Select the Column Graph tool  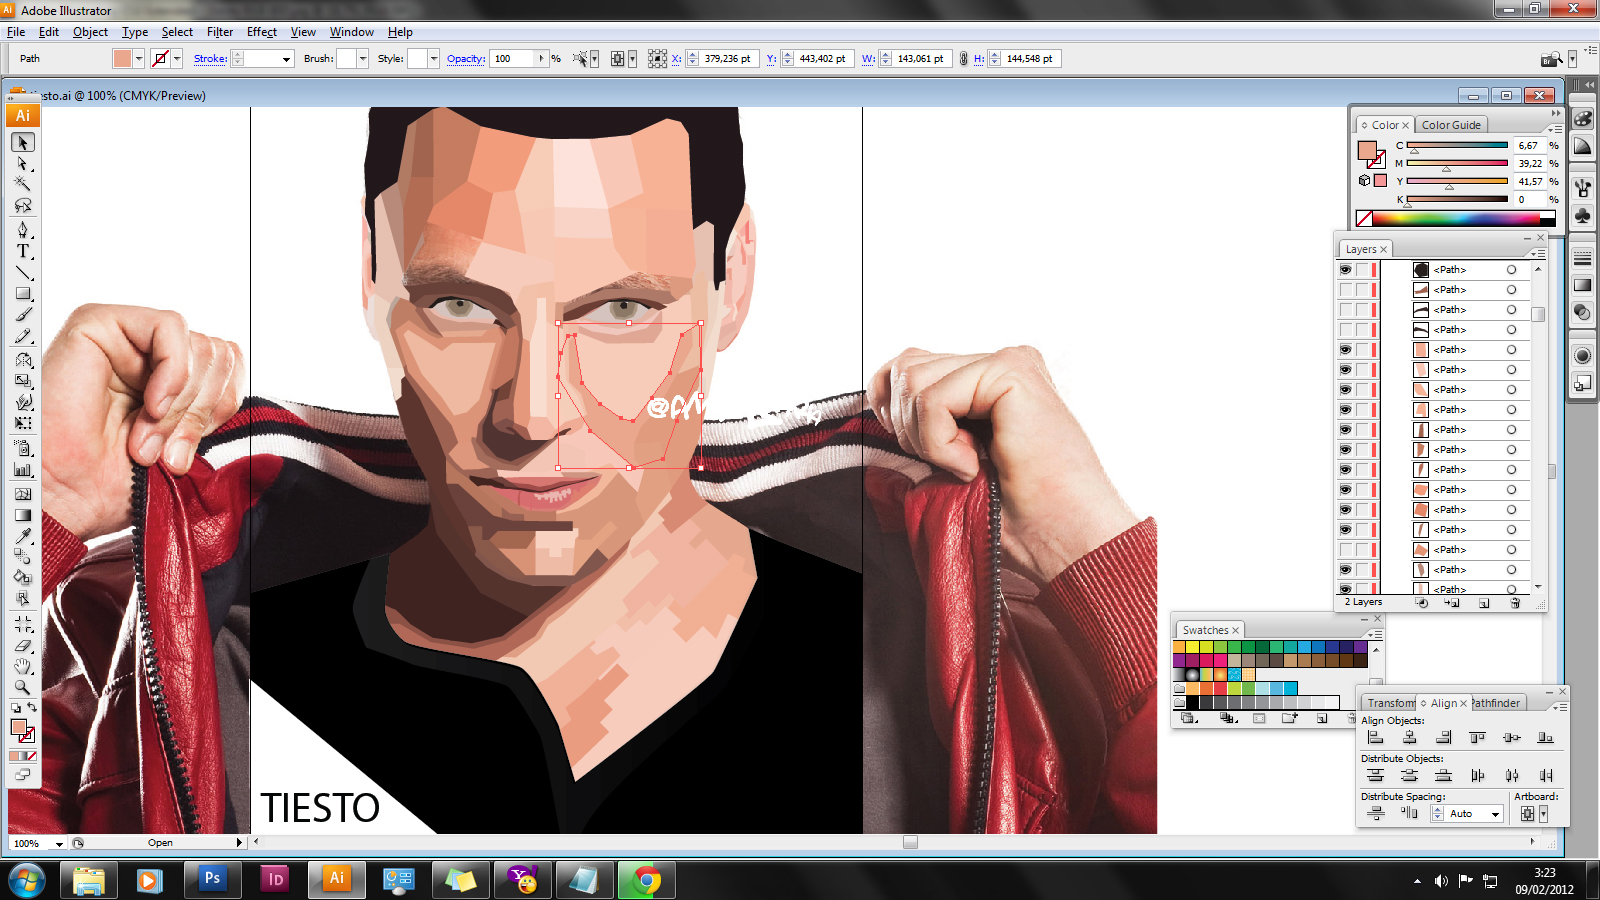point(23,470)
